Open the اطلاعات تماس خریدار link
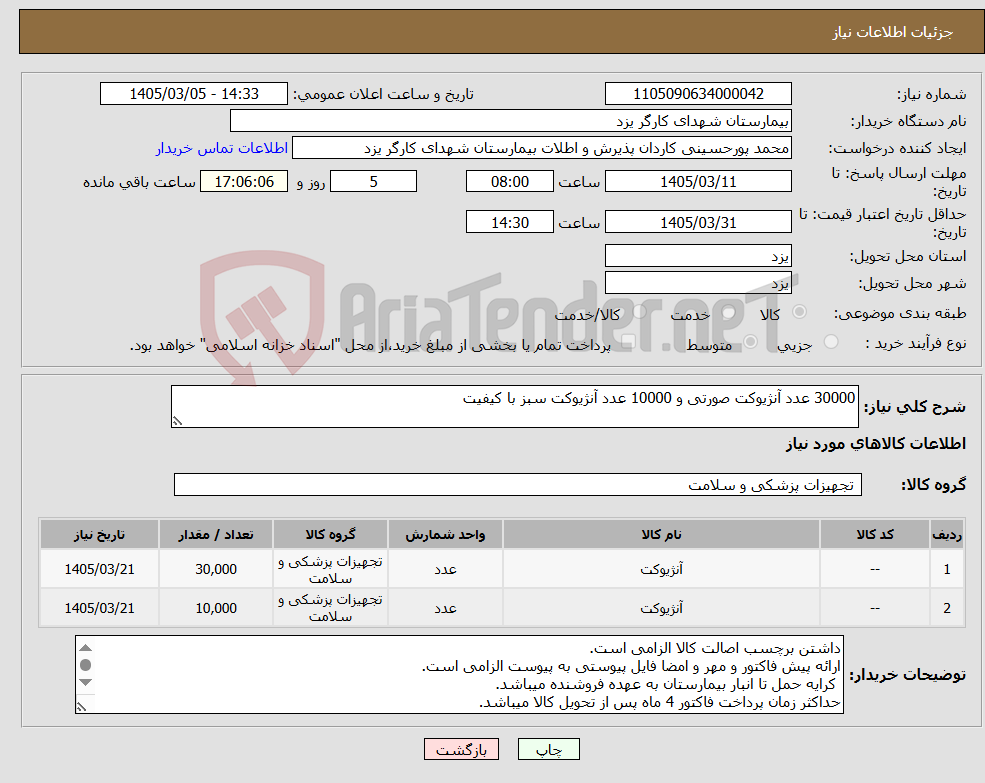The width and height of the screenshot is (985, 783). pos(222,148)
